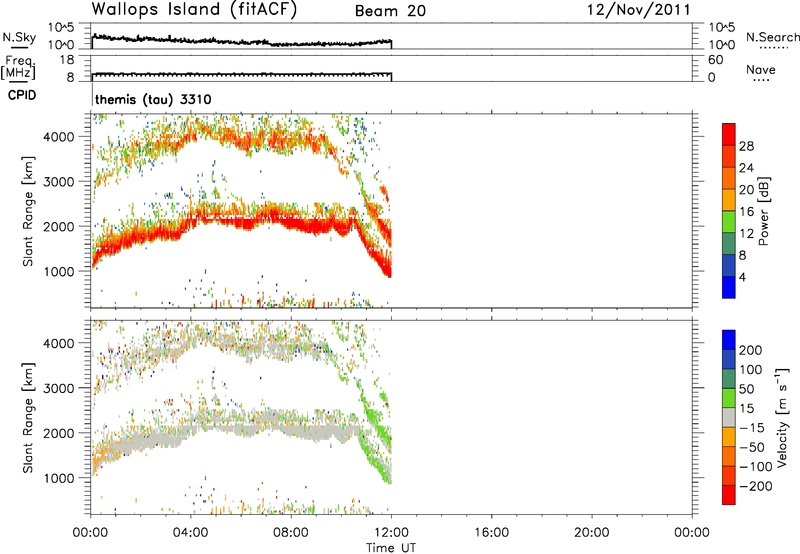Click the 16:00 time axis label
The image size is (800, 554).
point(491,533)
